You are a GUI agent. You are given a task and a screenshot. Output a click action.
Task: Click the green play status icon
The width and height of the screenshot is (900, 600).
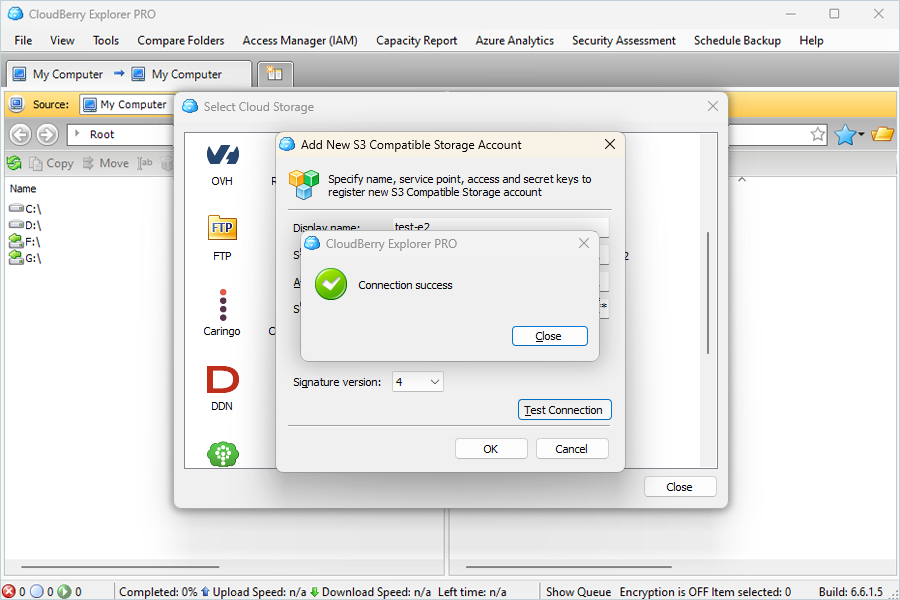[64, 591]
